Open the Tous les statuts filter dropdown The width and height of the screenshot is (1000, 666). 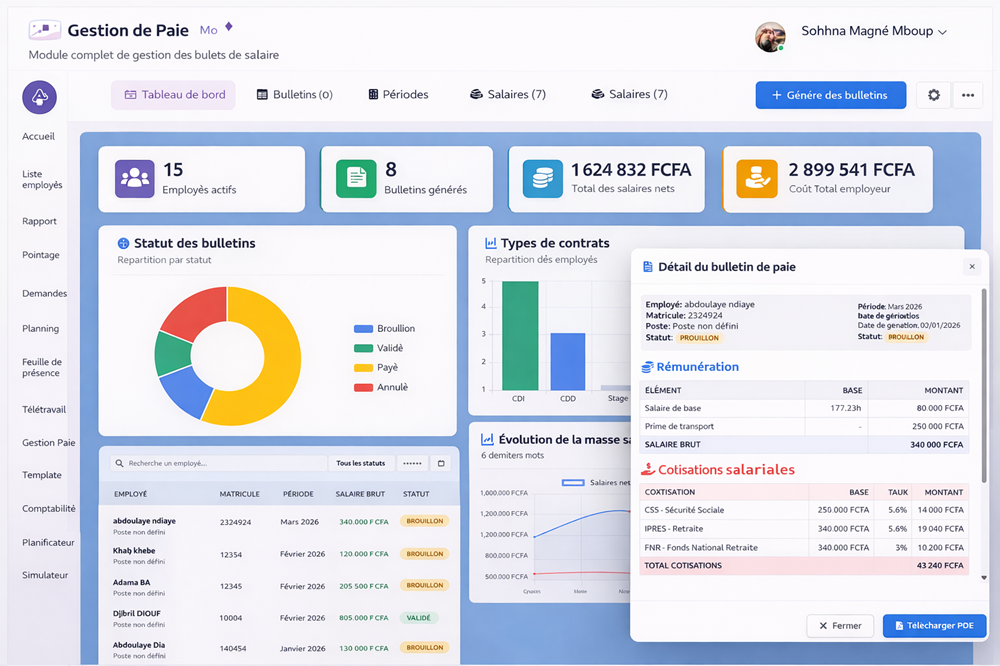point(360,463)
